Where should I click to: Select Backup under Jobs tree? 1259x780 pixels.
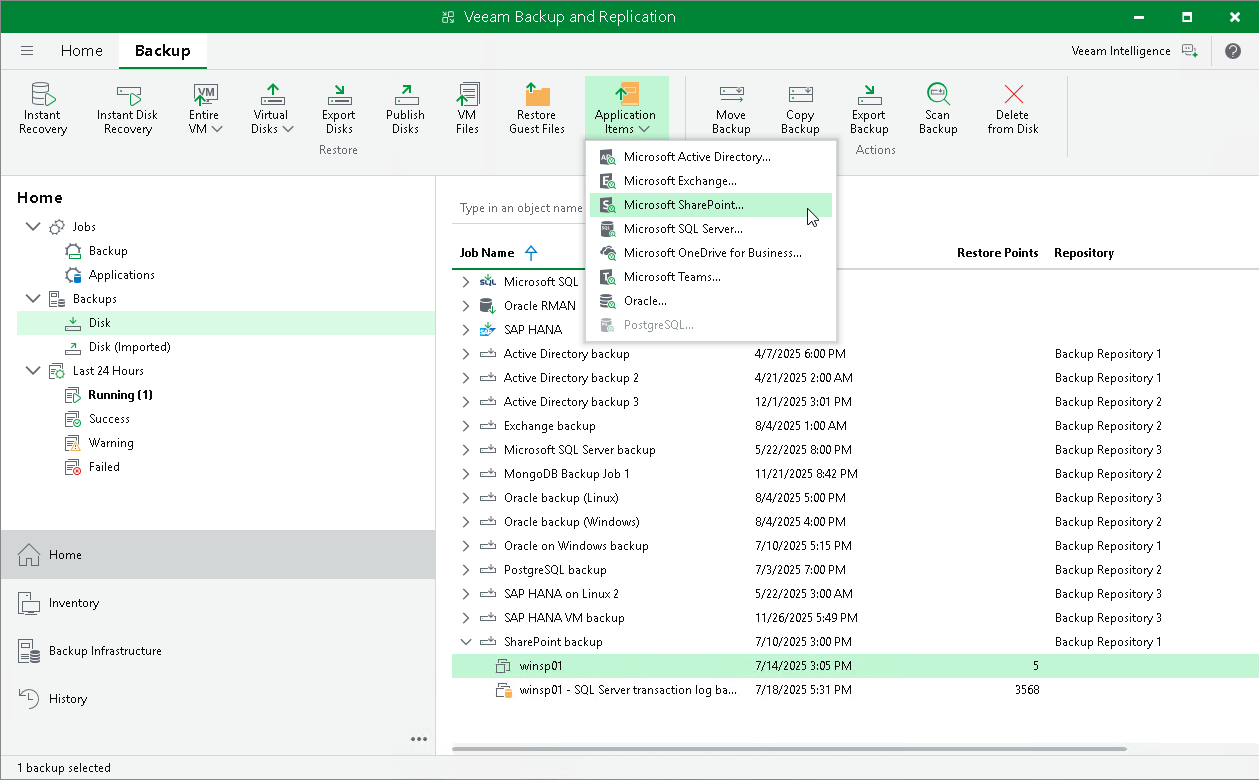tap(108, 251)
